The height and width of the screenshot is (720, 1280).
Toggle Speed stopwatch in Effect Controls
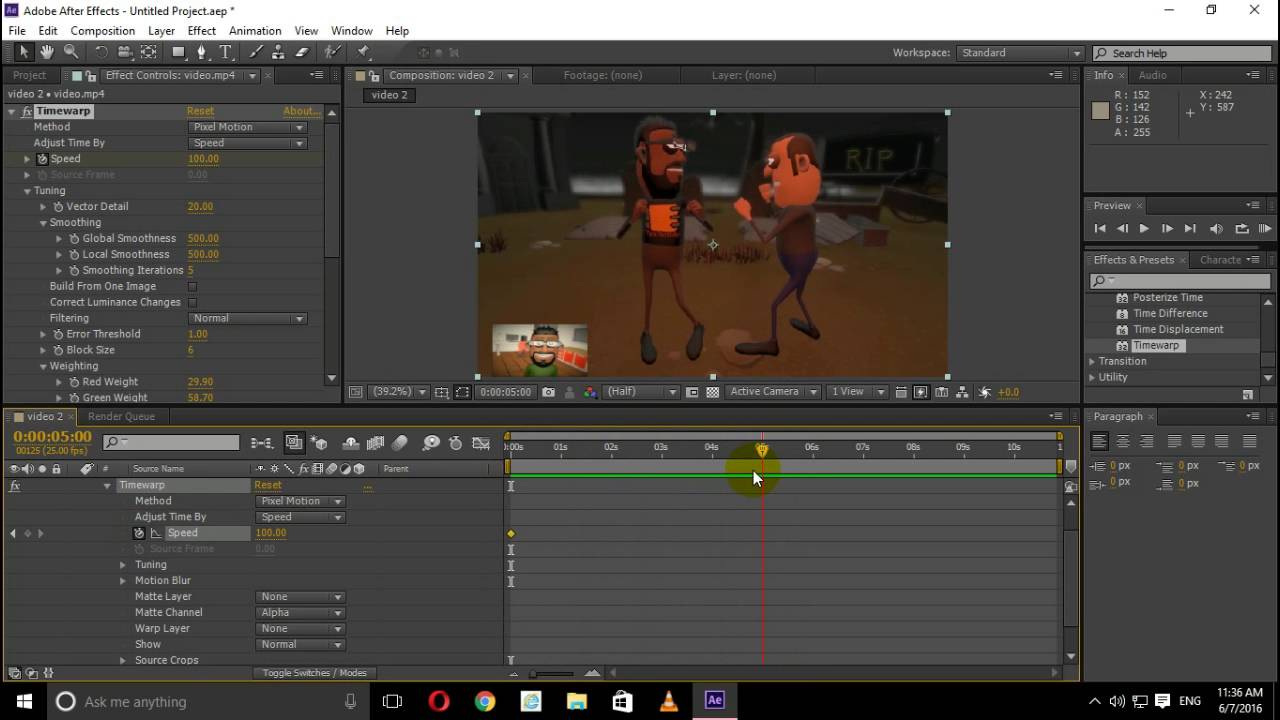(x=42, y=159)
